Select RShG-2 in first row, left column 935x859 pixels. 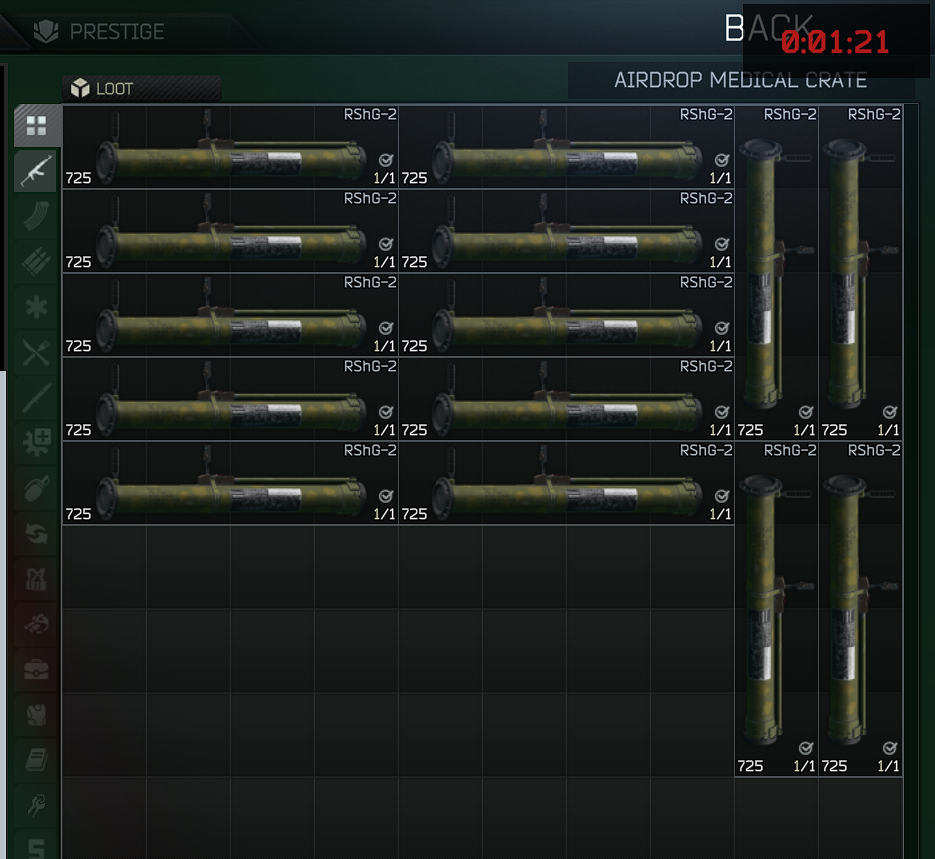(x=230, y=147)
